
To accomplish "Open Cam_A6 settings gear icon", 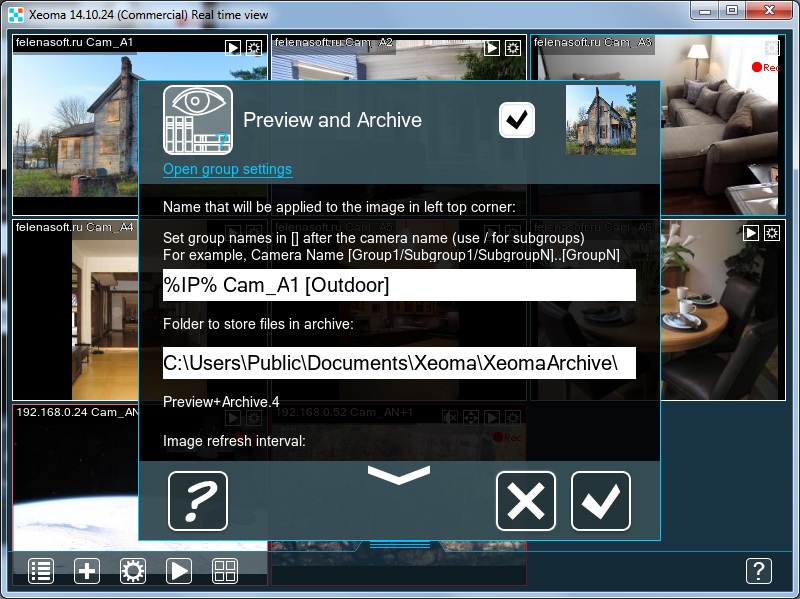I will [772, 233].
